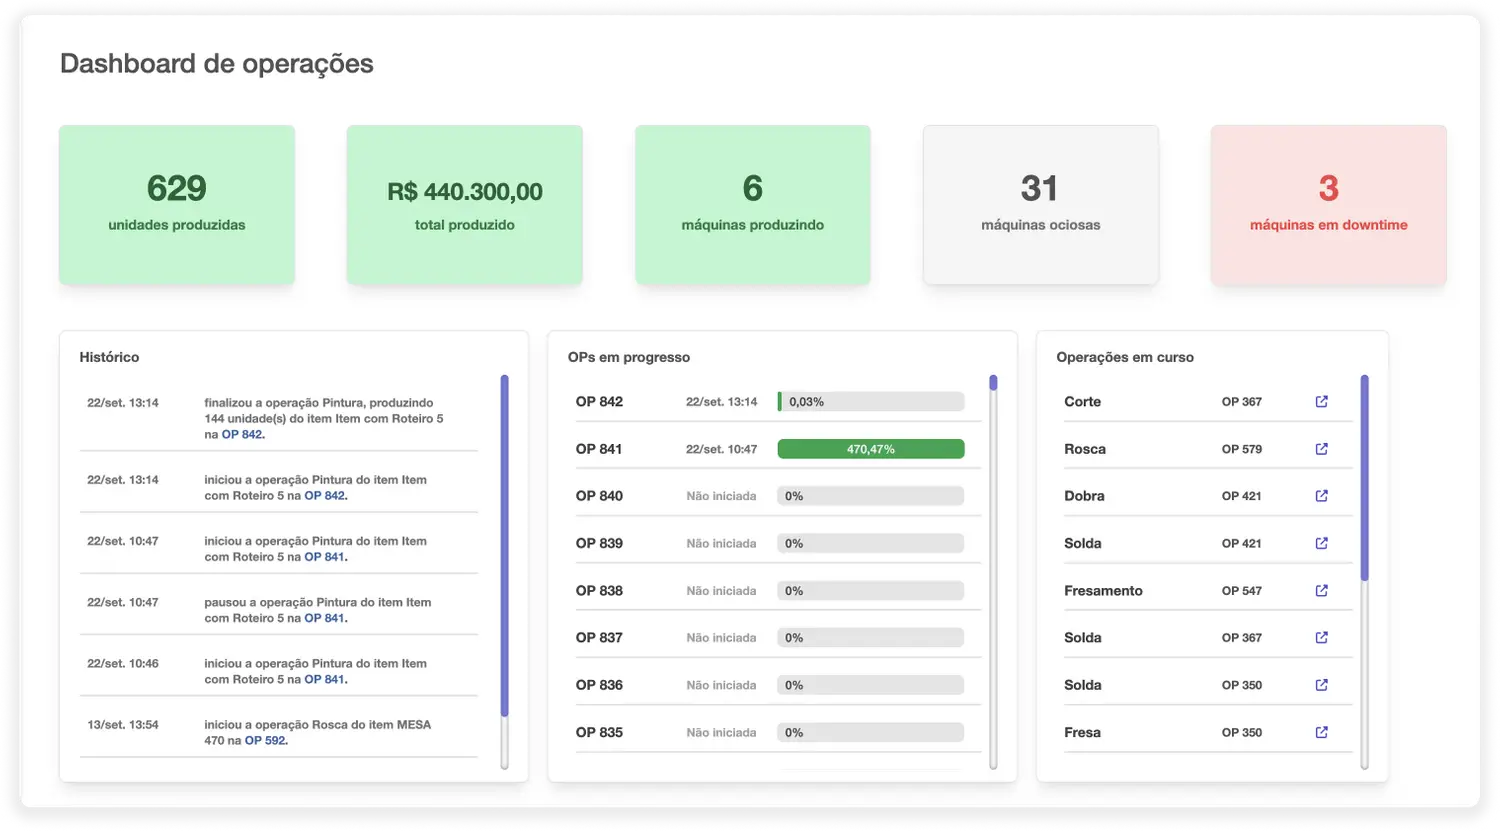Open the Dobra operation via its link icon
The width and height of the screenshot is (1500, 831).
pos(1321,496)
